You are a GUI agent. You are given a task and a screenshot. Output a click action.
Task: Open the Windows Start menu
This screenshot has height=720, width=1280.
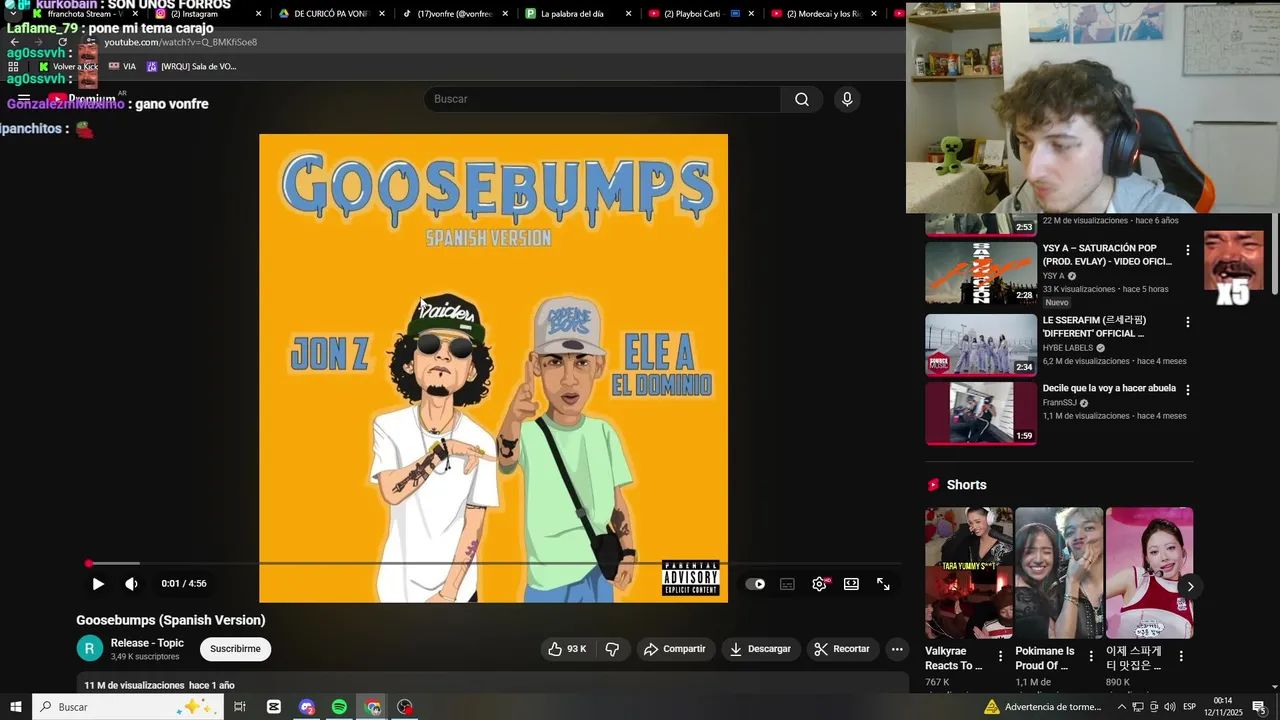pos(16,707)
